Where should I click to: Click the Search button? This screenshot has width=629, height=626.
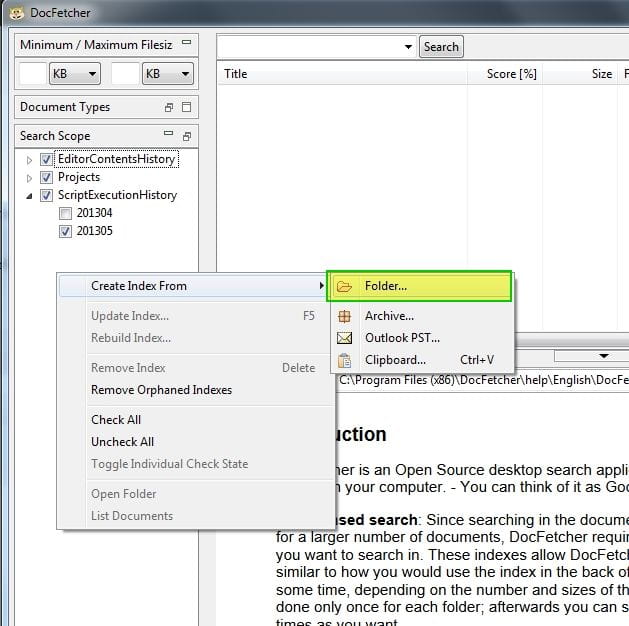click(x=441, y=47)
